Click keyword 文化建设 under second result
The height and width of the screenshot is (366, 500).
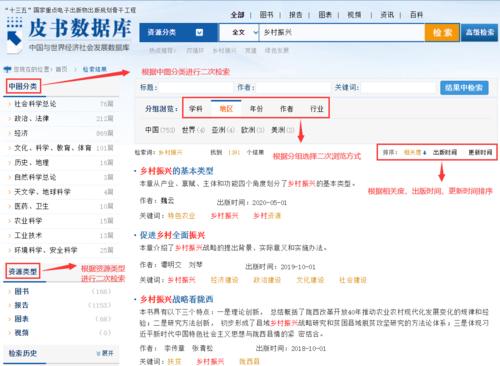[310, 280]
